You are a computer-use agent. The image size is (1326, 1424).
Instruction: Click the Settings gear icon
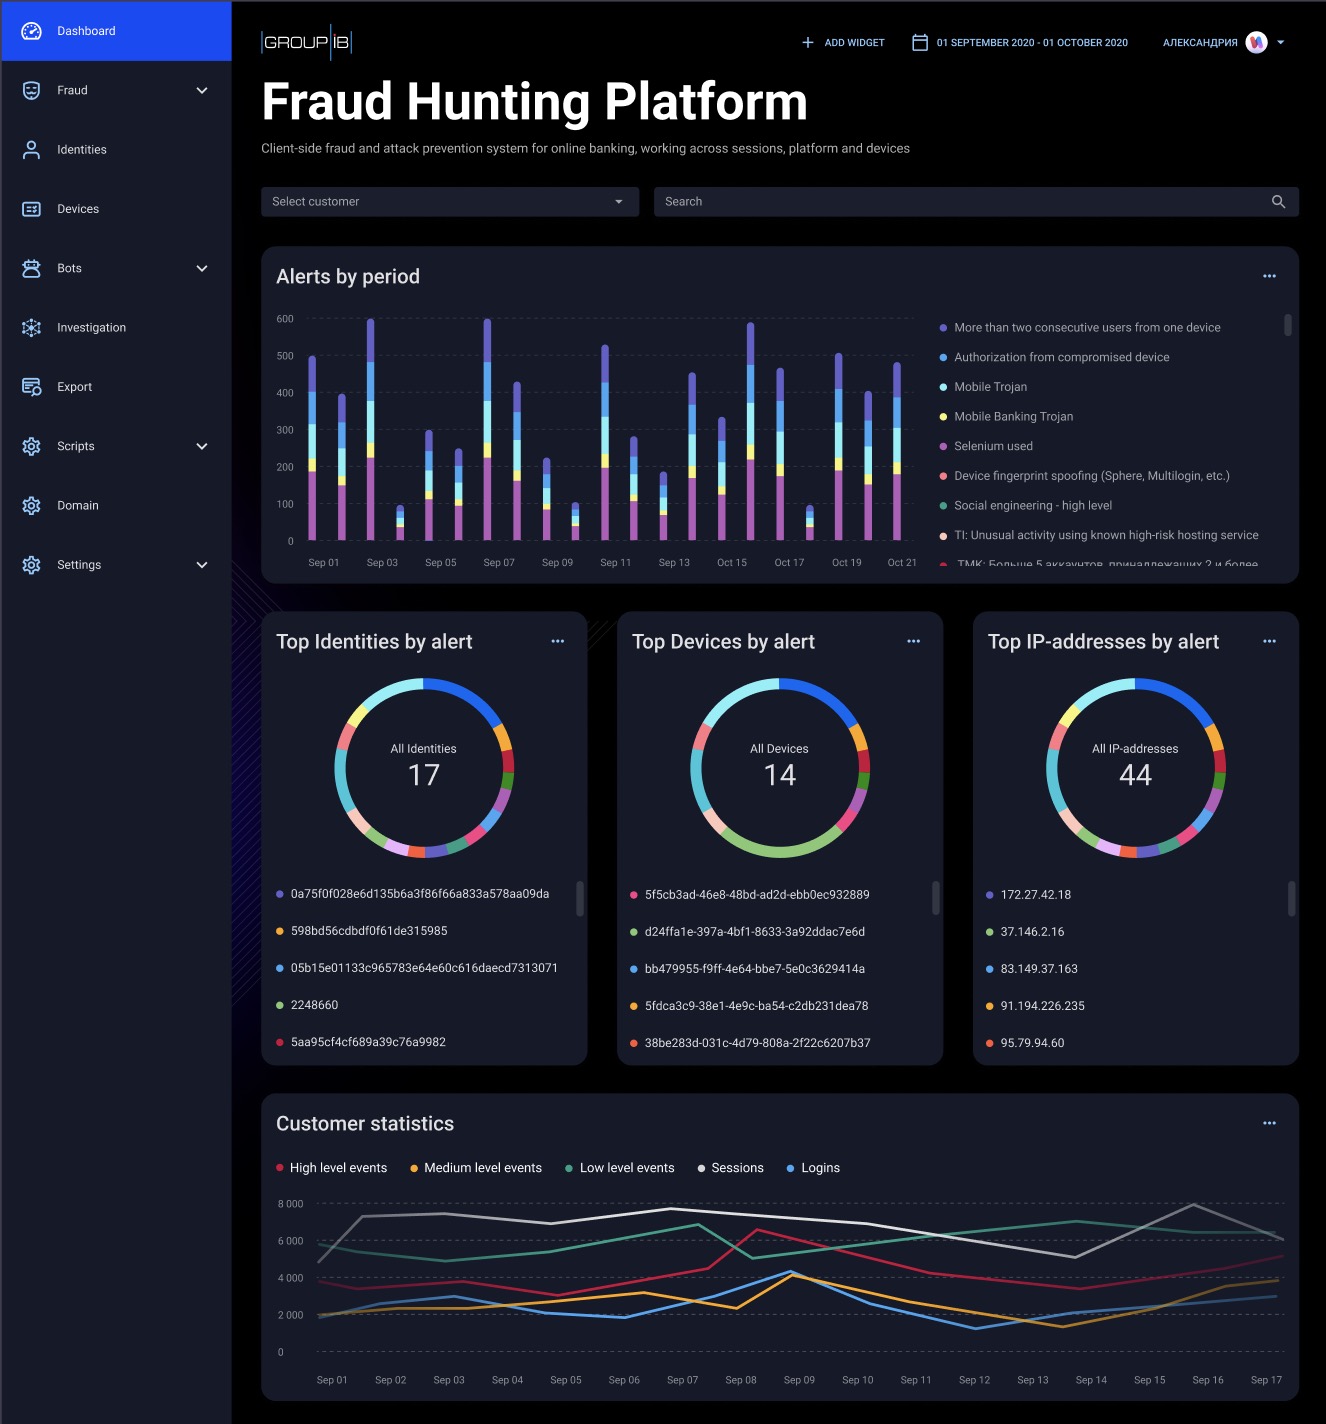point(32,565)
